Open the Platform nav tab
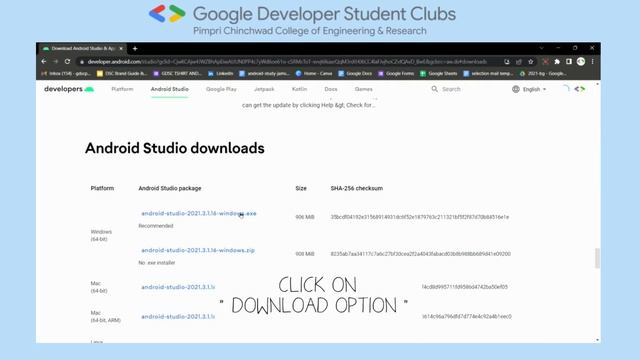The height and width of the screenshot is (360, 640). pos(122,89)
